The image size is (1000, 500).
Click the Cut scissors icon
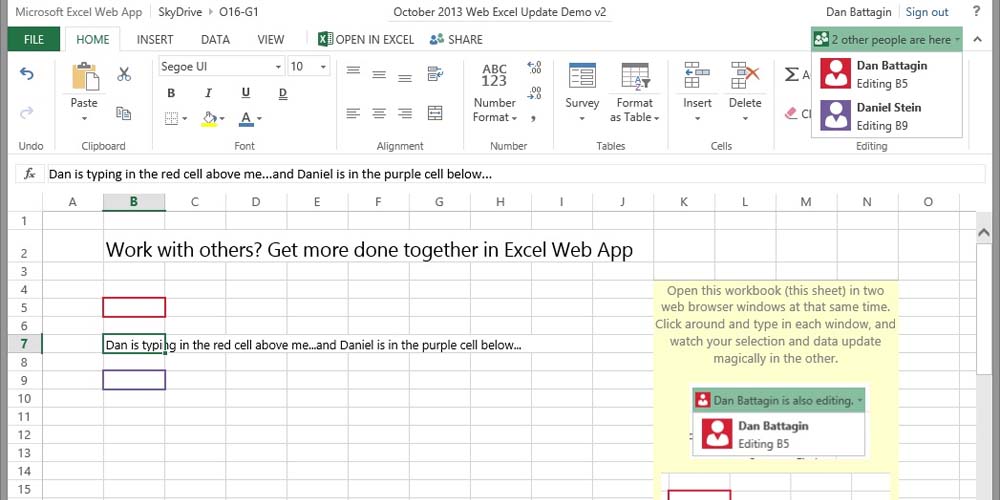pos(124,75)
